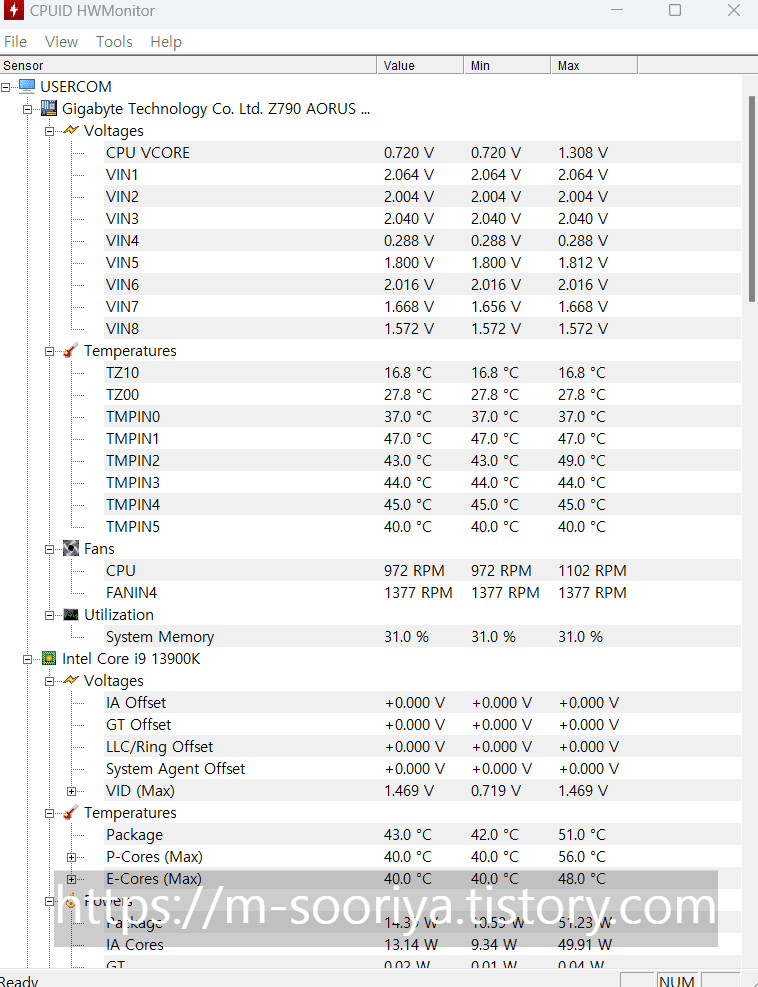Screen dimensions: 758x987
Task: Select the GT Offset row
Action: 423,725
